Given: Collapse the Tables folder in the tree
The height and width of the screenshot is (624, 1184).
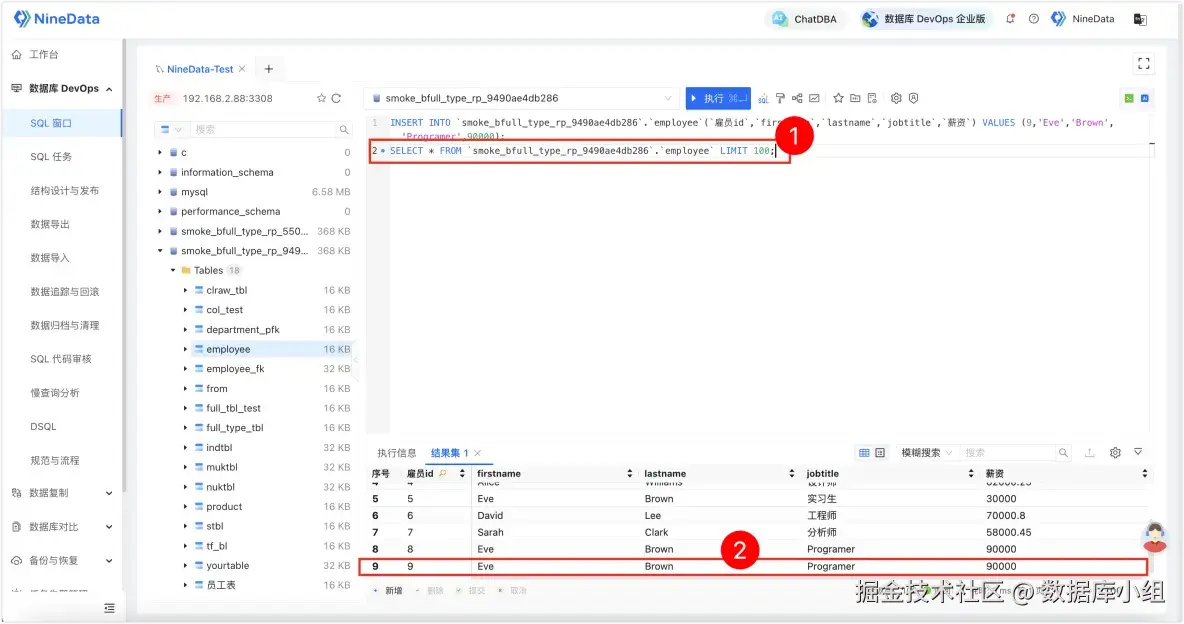Looking at the screenshot, I should click(x=172, y=270).
